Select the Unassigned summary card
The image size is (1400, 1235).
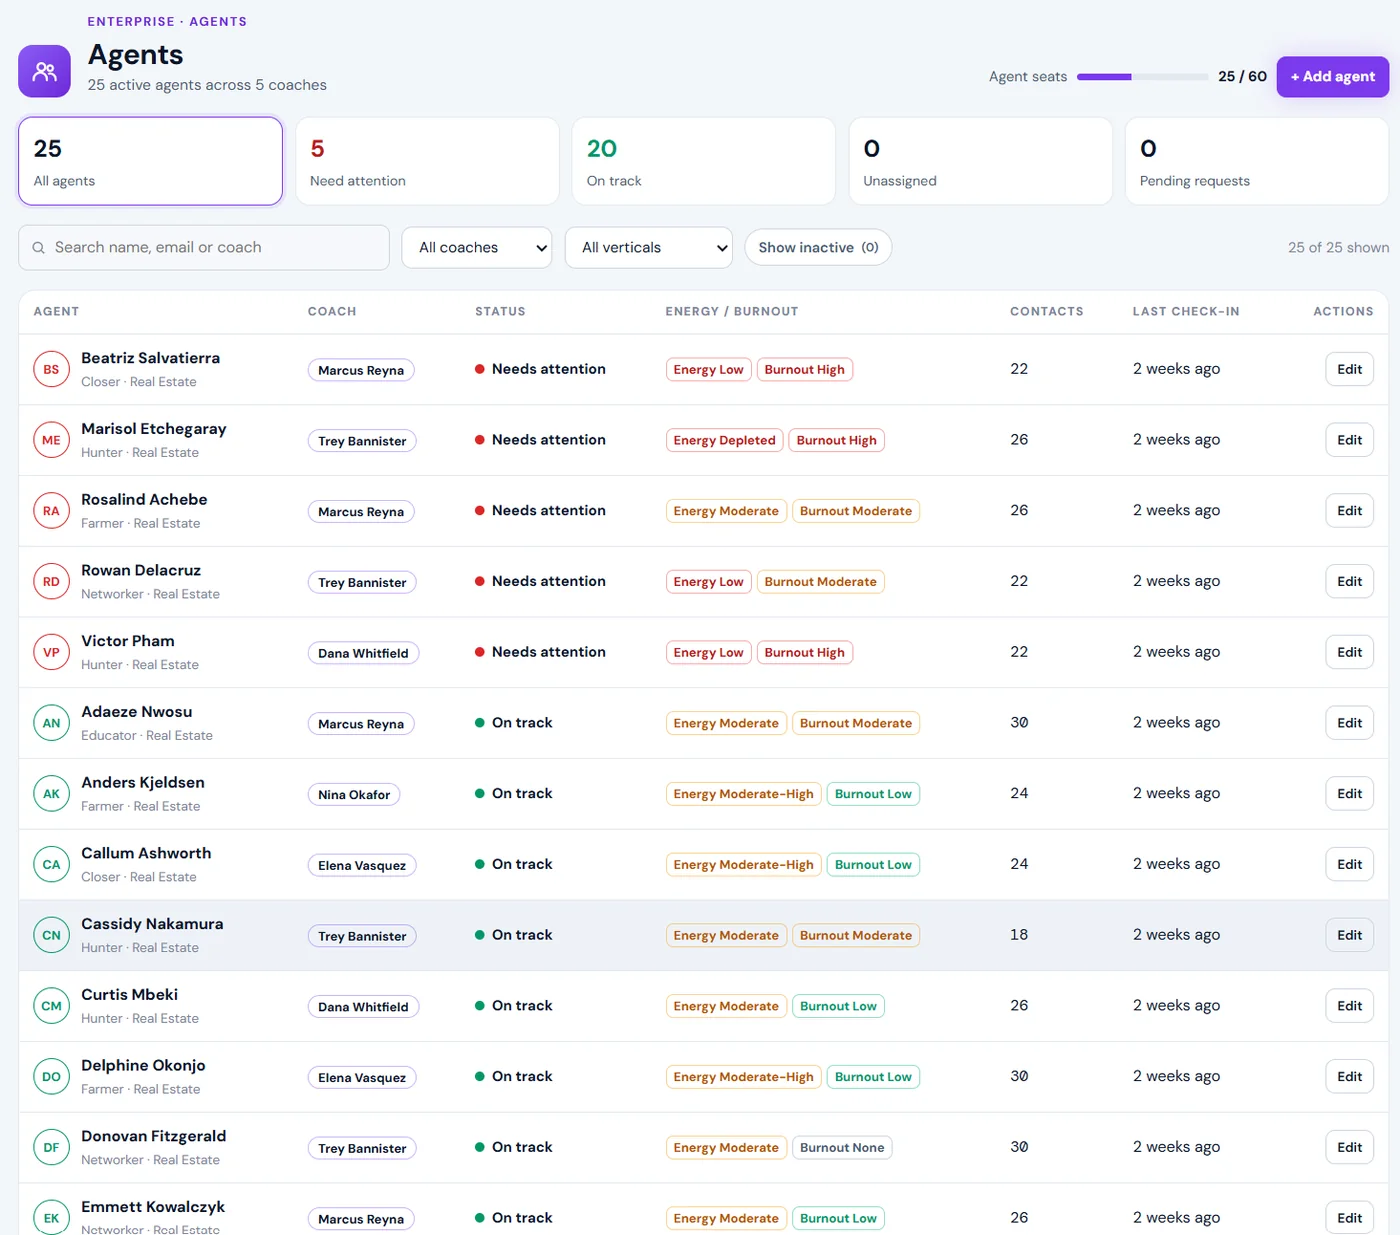[980, 161]
